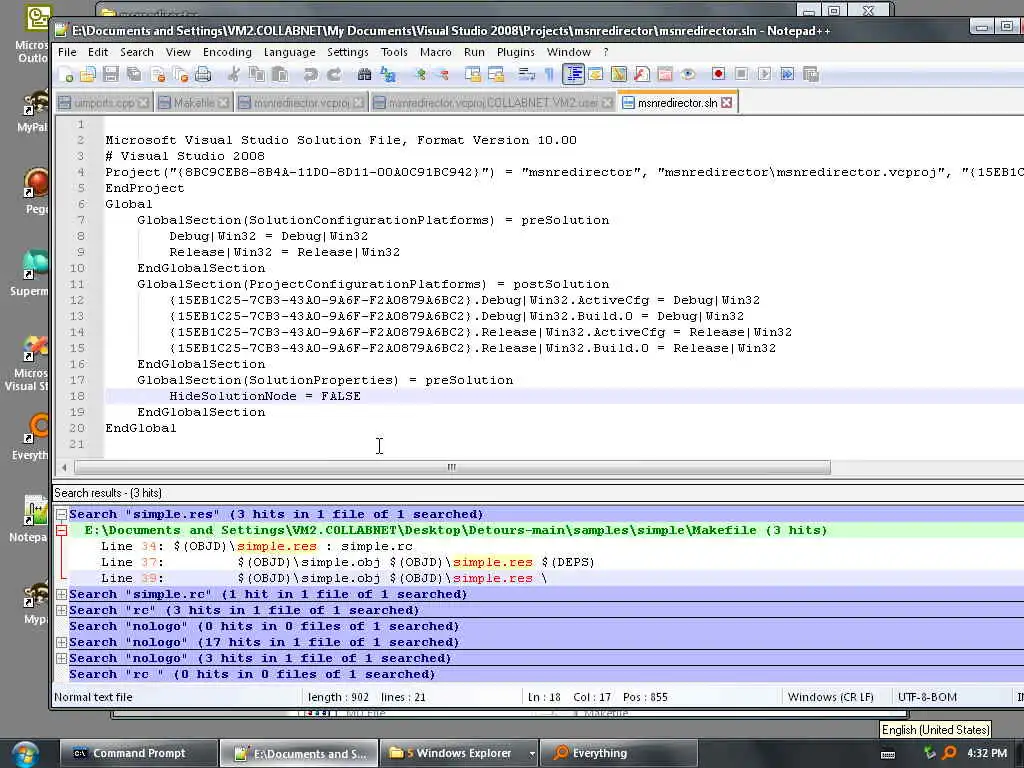Create a new document with New icon
Image resolution: width=1024 pixels, height=768 pixels.
pyautogui.click(x=65, y=74)
